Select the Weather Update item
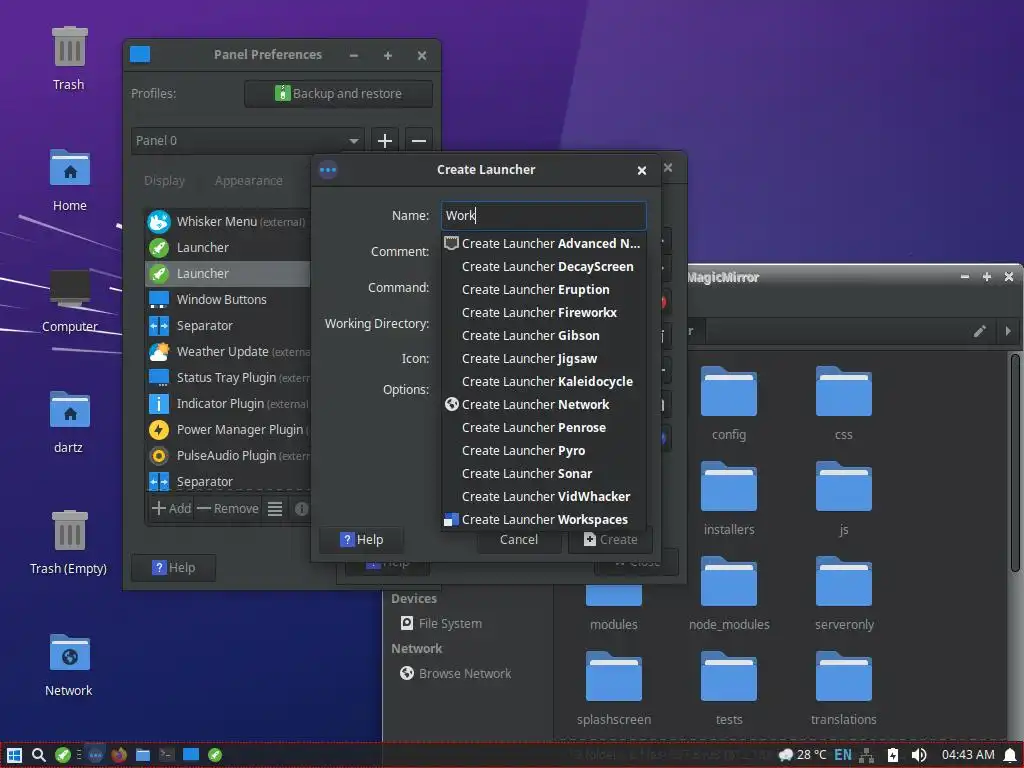Screen dimensions: 1024x768 coord(227,352)
